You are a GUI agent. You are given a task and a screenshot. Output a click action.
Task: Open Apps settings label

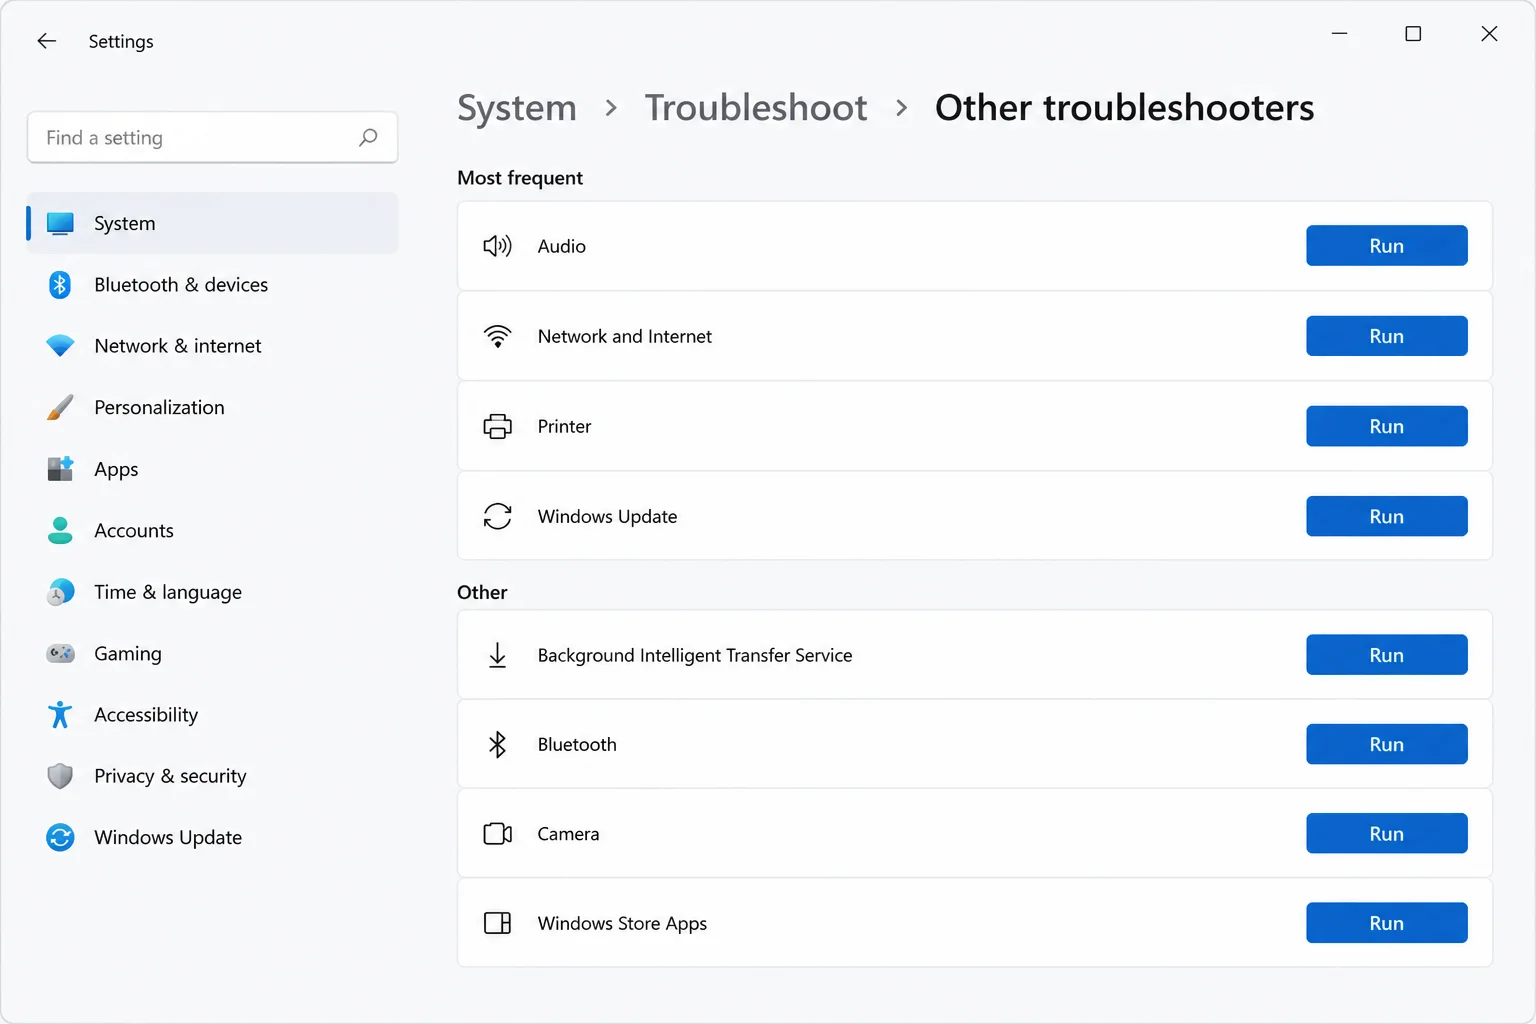click(116, 469)
